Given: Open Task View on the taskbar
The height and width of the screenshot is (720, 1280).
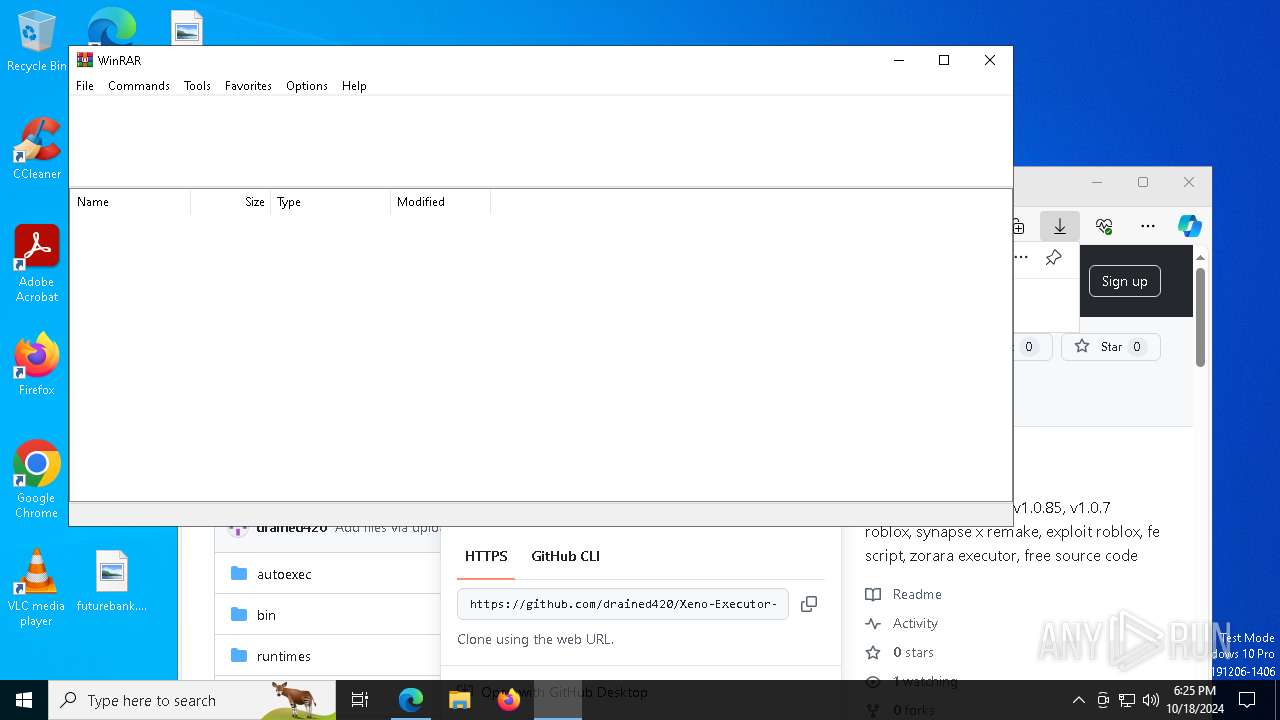Looking at the screenshot, I should [360, 700].
